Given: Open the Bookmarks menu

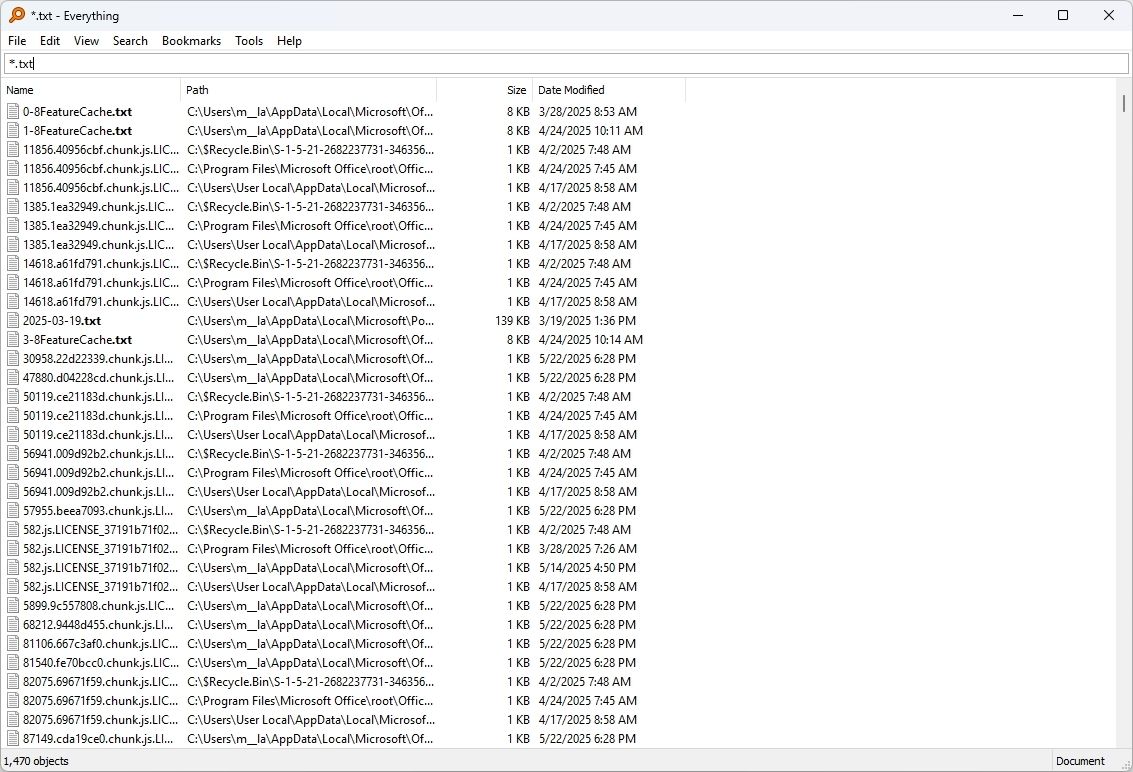Looking at the screenshot, I should click(x=191, y=41).
